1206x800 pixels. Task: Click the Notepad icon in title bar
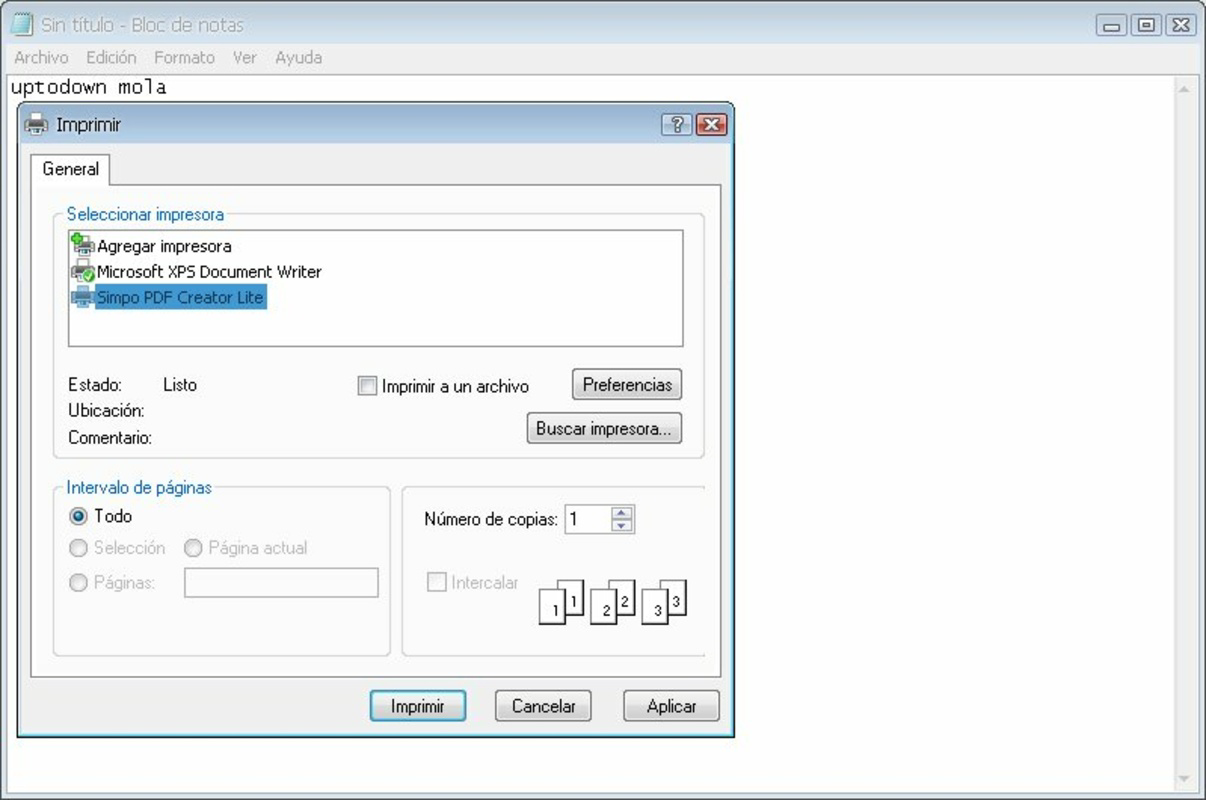[21, 24]
